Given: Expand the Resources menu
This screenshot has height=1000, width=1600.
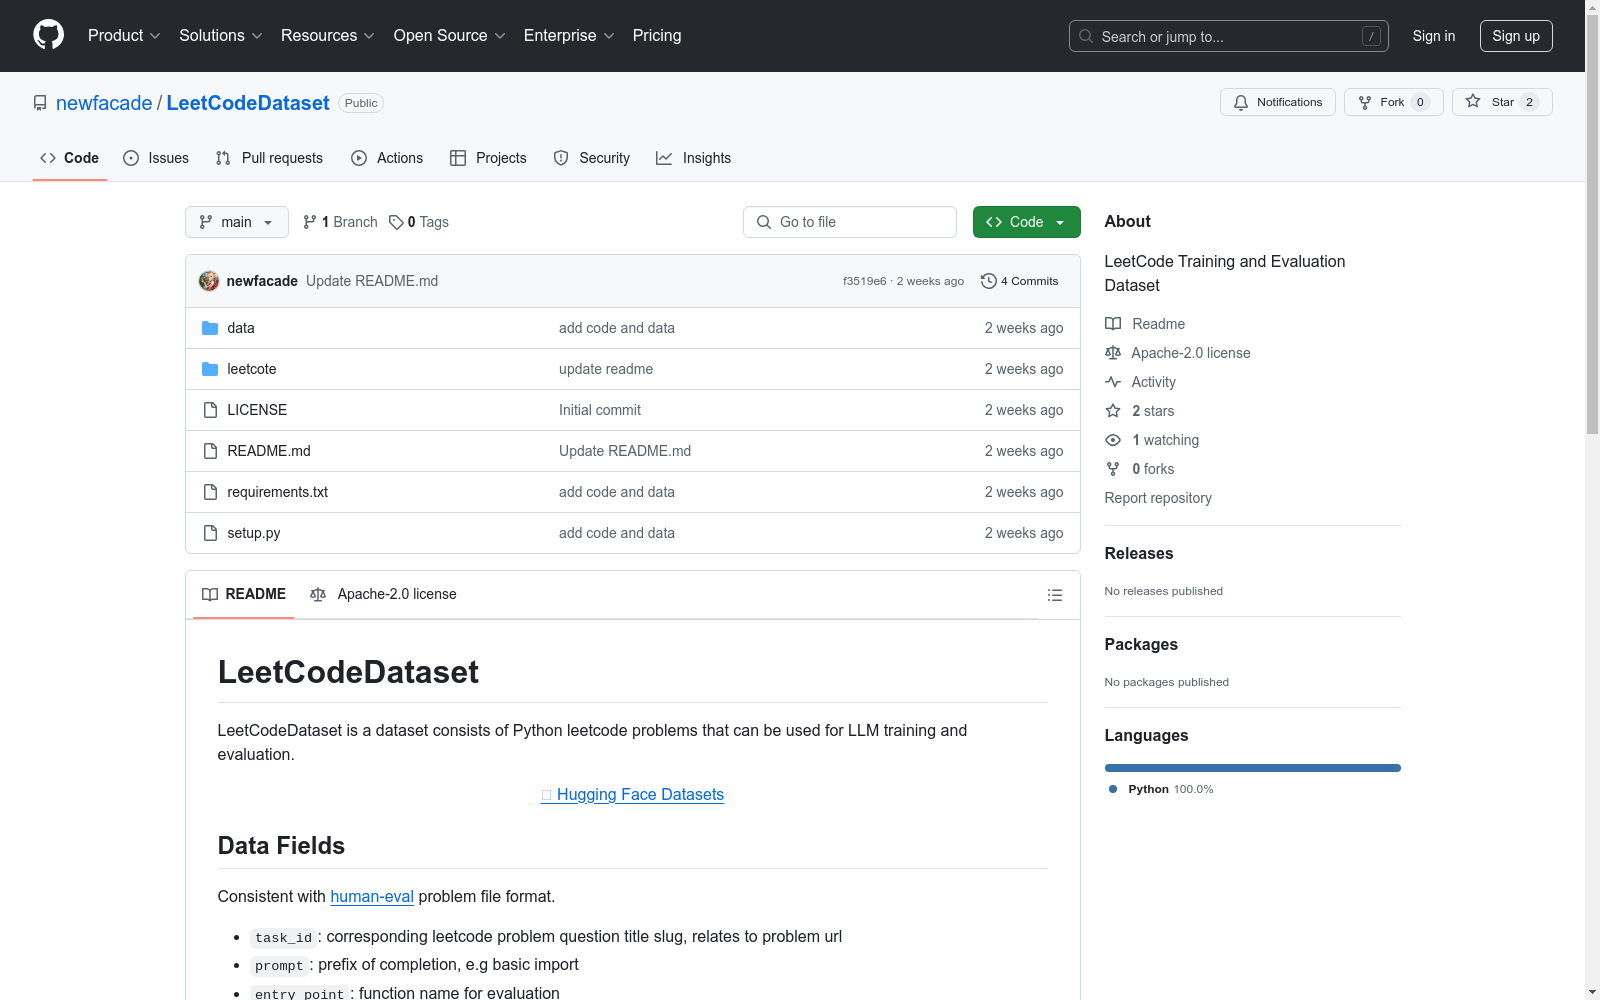Looking at the screenshot, I should tap(328, 35).
